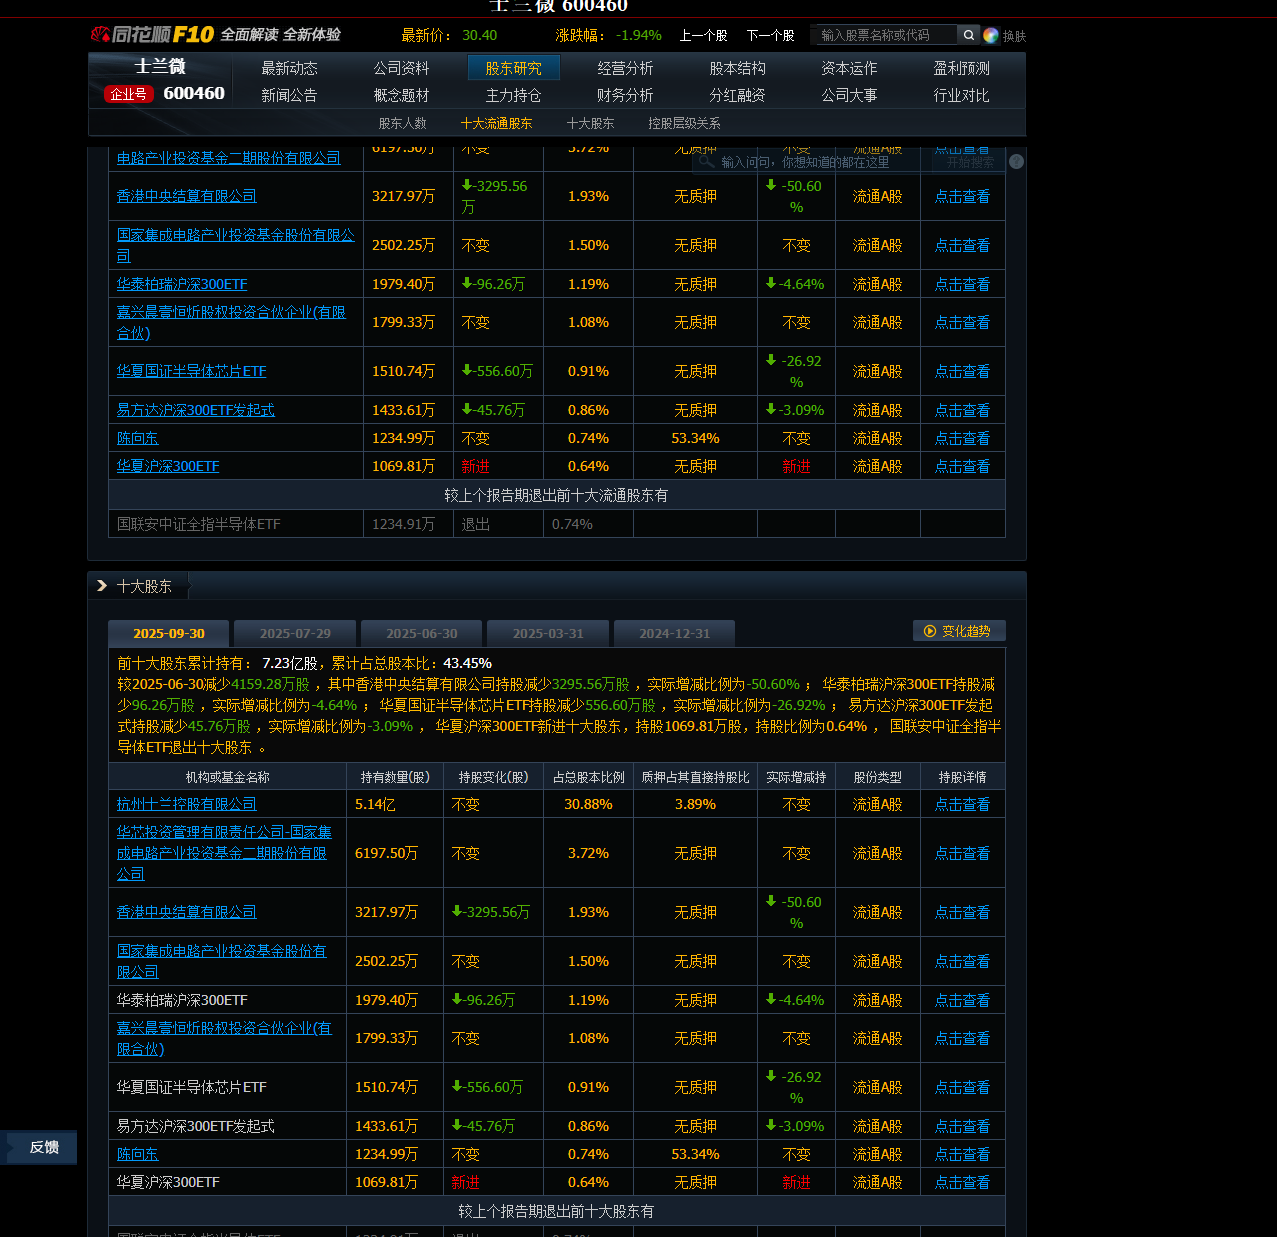Open the 公司资料 menu item
The width and height of the screenshot is (1277, 1237).
[x=401, y=68]
